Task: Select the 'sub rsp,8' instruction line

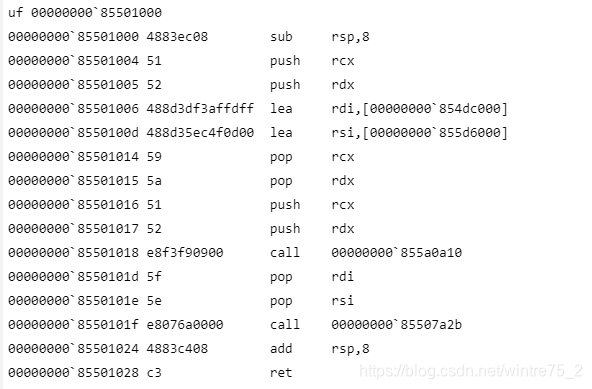Action: point(189,37)
